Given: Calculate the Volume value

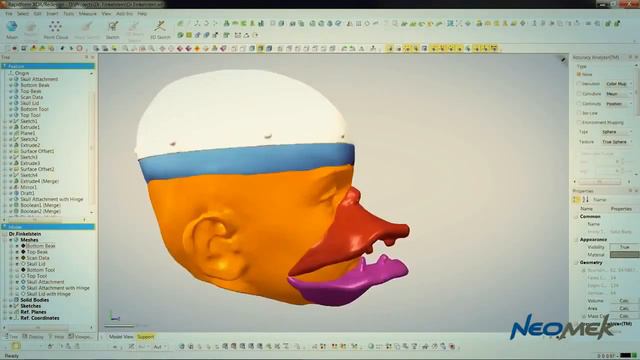Looking at the screenshot, I should coord(624,301).
